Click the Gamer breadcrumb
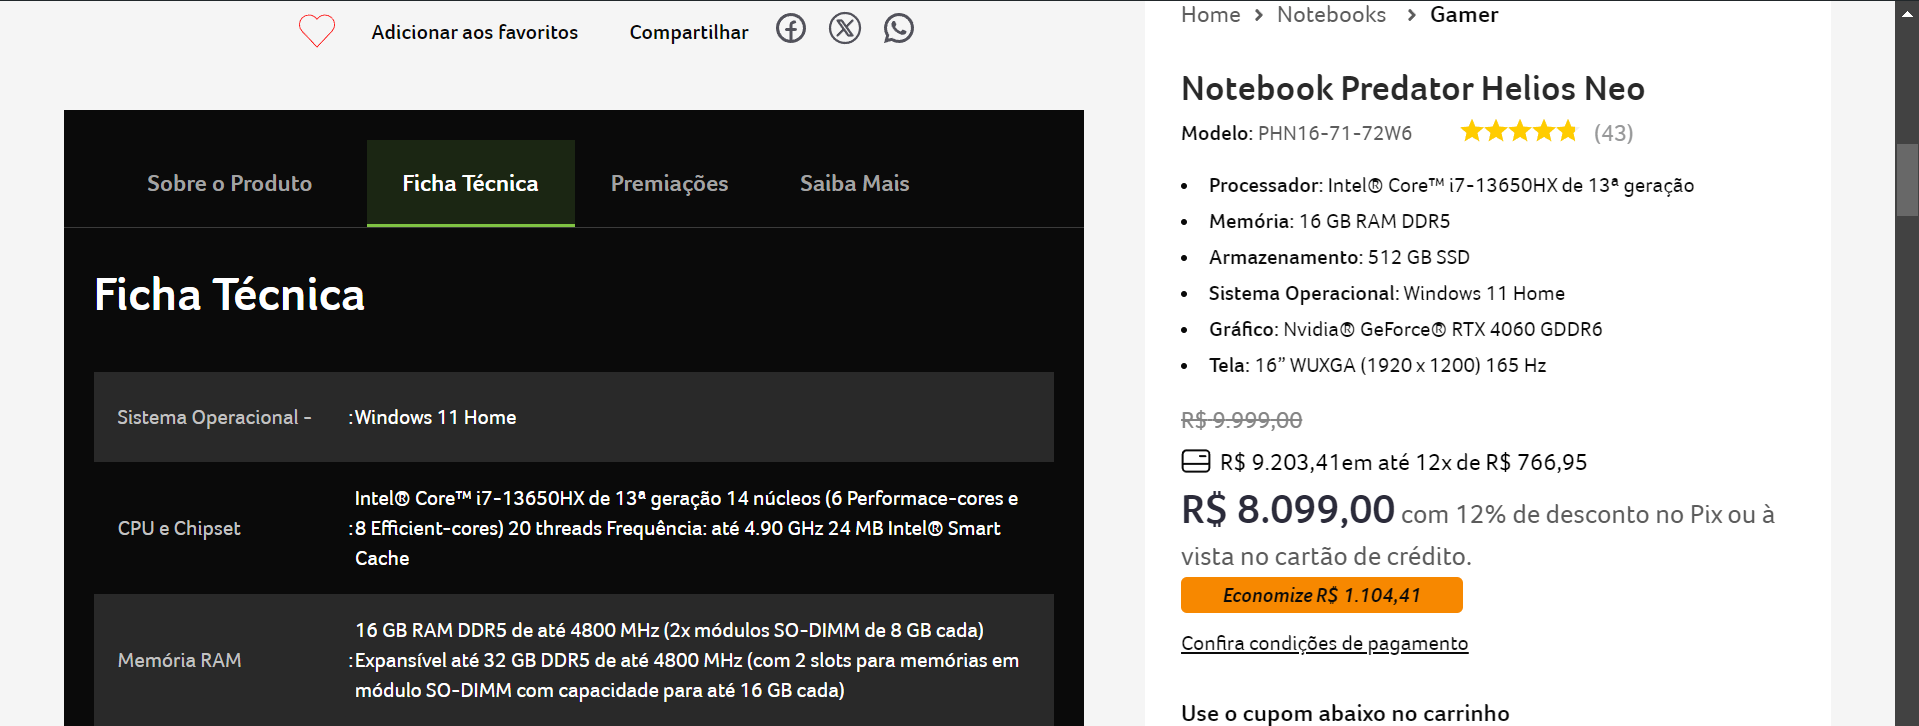 click(1464, 14)
